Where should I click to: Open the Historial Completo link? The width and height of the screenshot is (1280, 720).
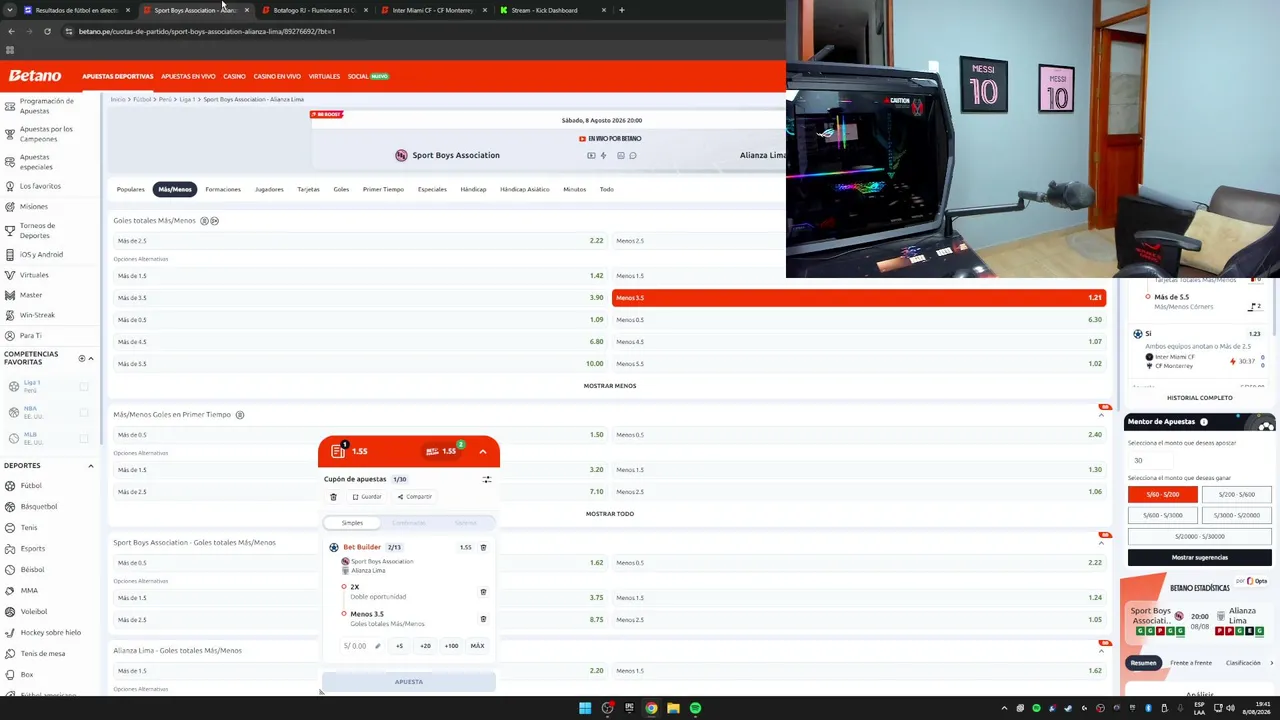tap(1200, 398)
